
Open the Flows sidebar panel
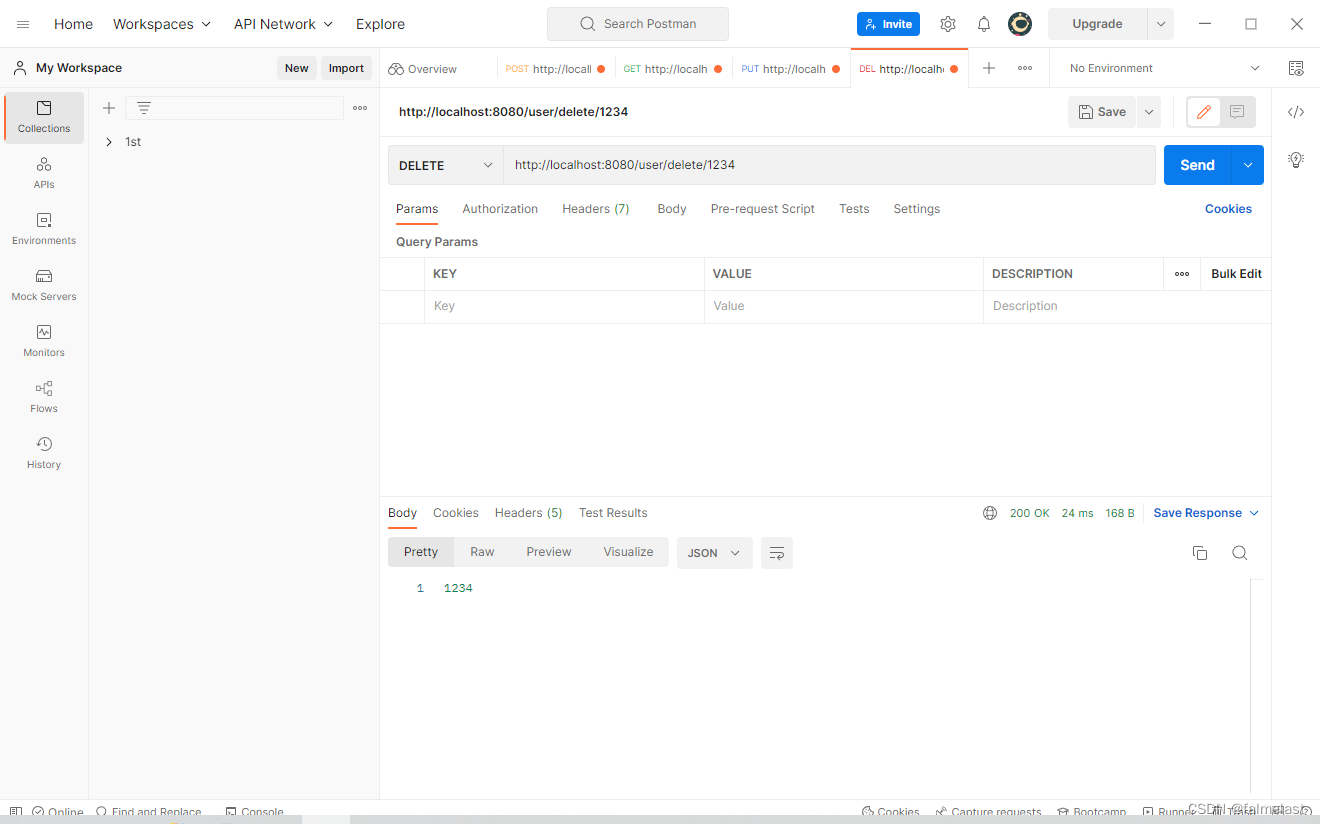pos(43,397)
